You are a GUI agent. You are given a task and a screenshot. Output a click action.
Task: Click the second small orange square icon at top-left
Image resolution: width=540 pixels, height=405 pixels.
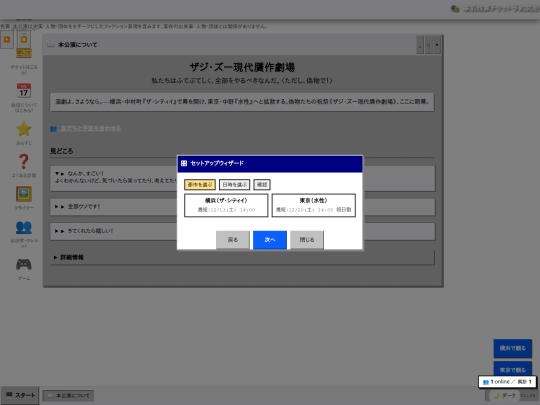[24, 39]
